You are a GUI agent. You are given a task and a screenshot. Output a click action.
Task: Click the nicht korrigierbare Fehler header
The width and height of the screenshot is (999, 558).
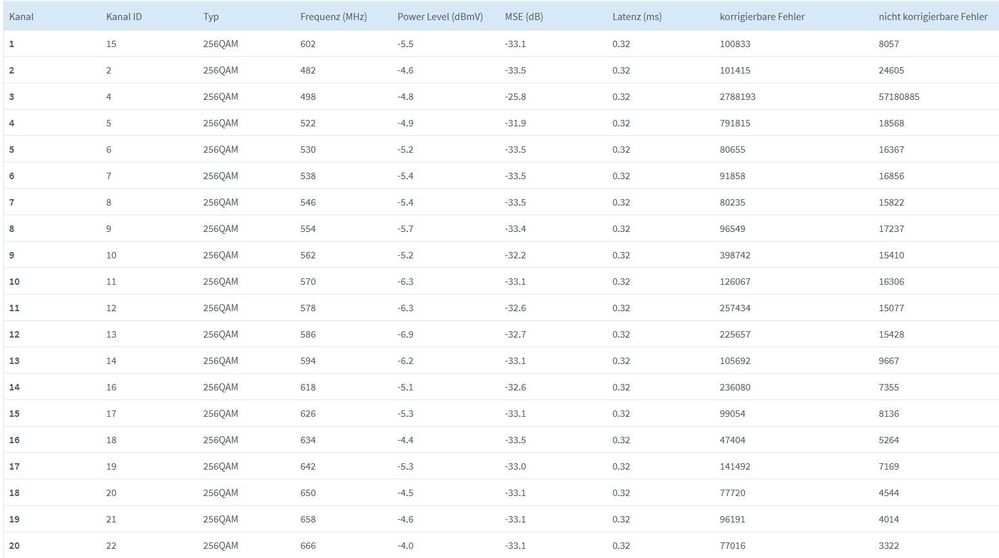pos(932,17)
